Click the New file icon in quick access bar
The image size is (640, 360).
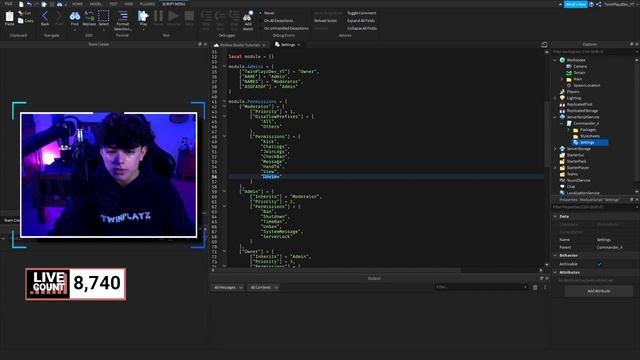(x=21, y=4)
